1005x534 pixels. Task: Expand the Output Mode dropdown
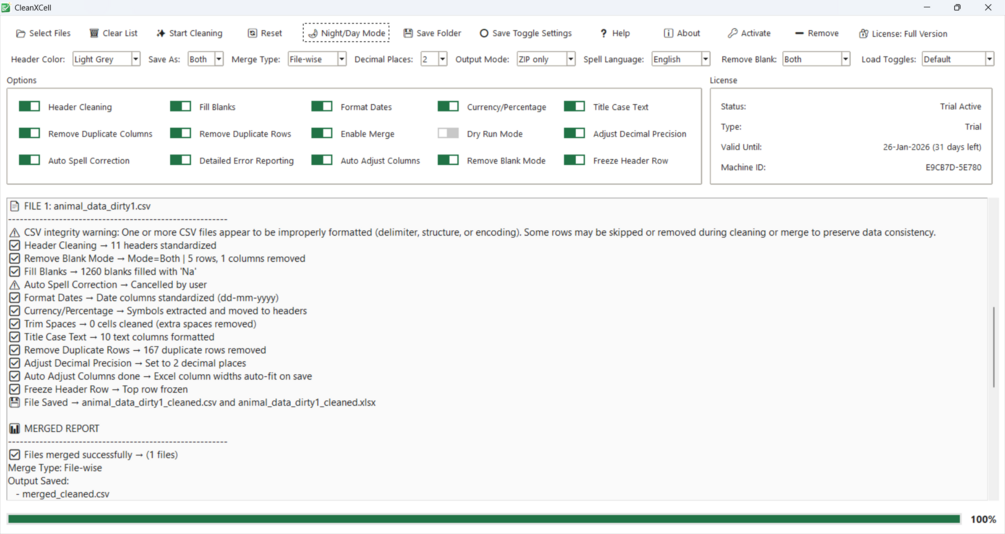pyautogui.click(x=546, y=59)
